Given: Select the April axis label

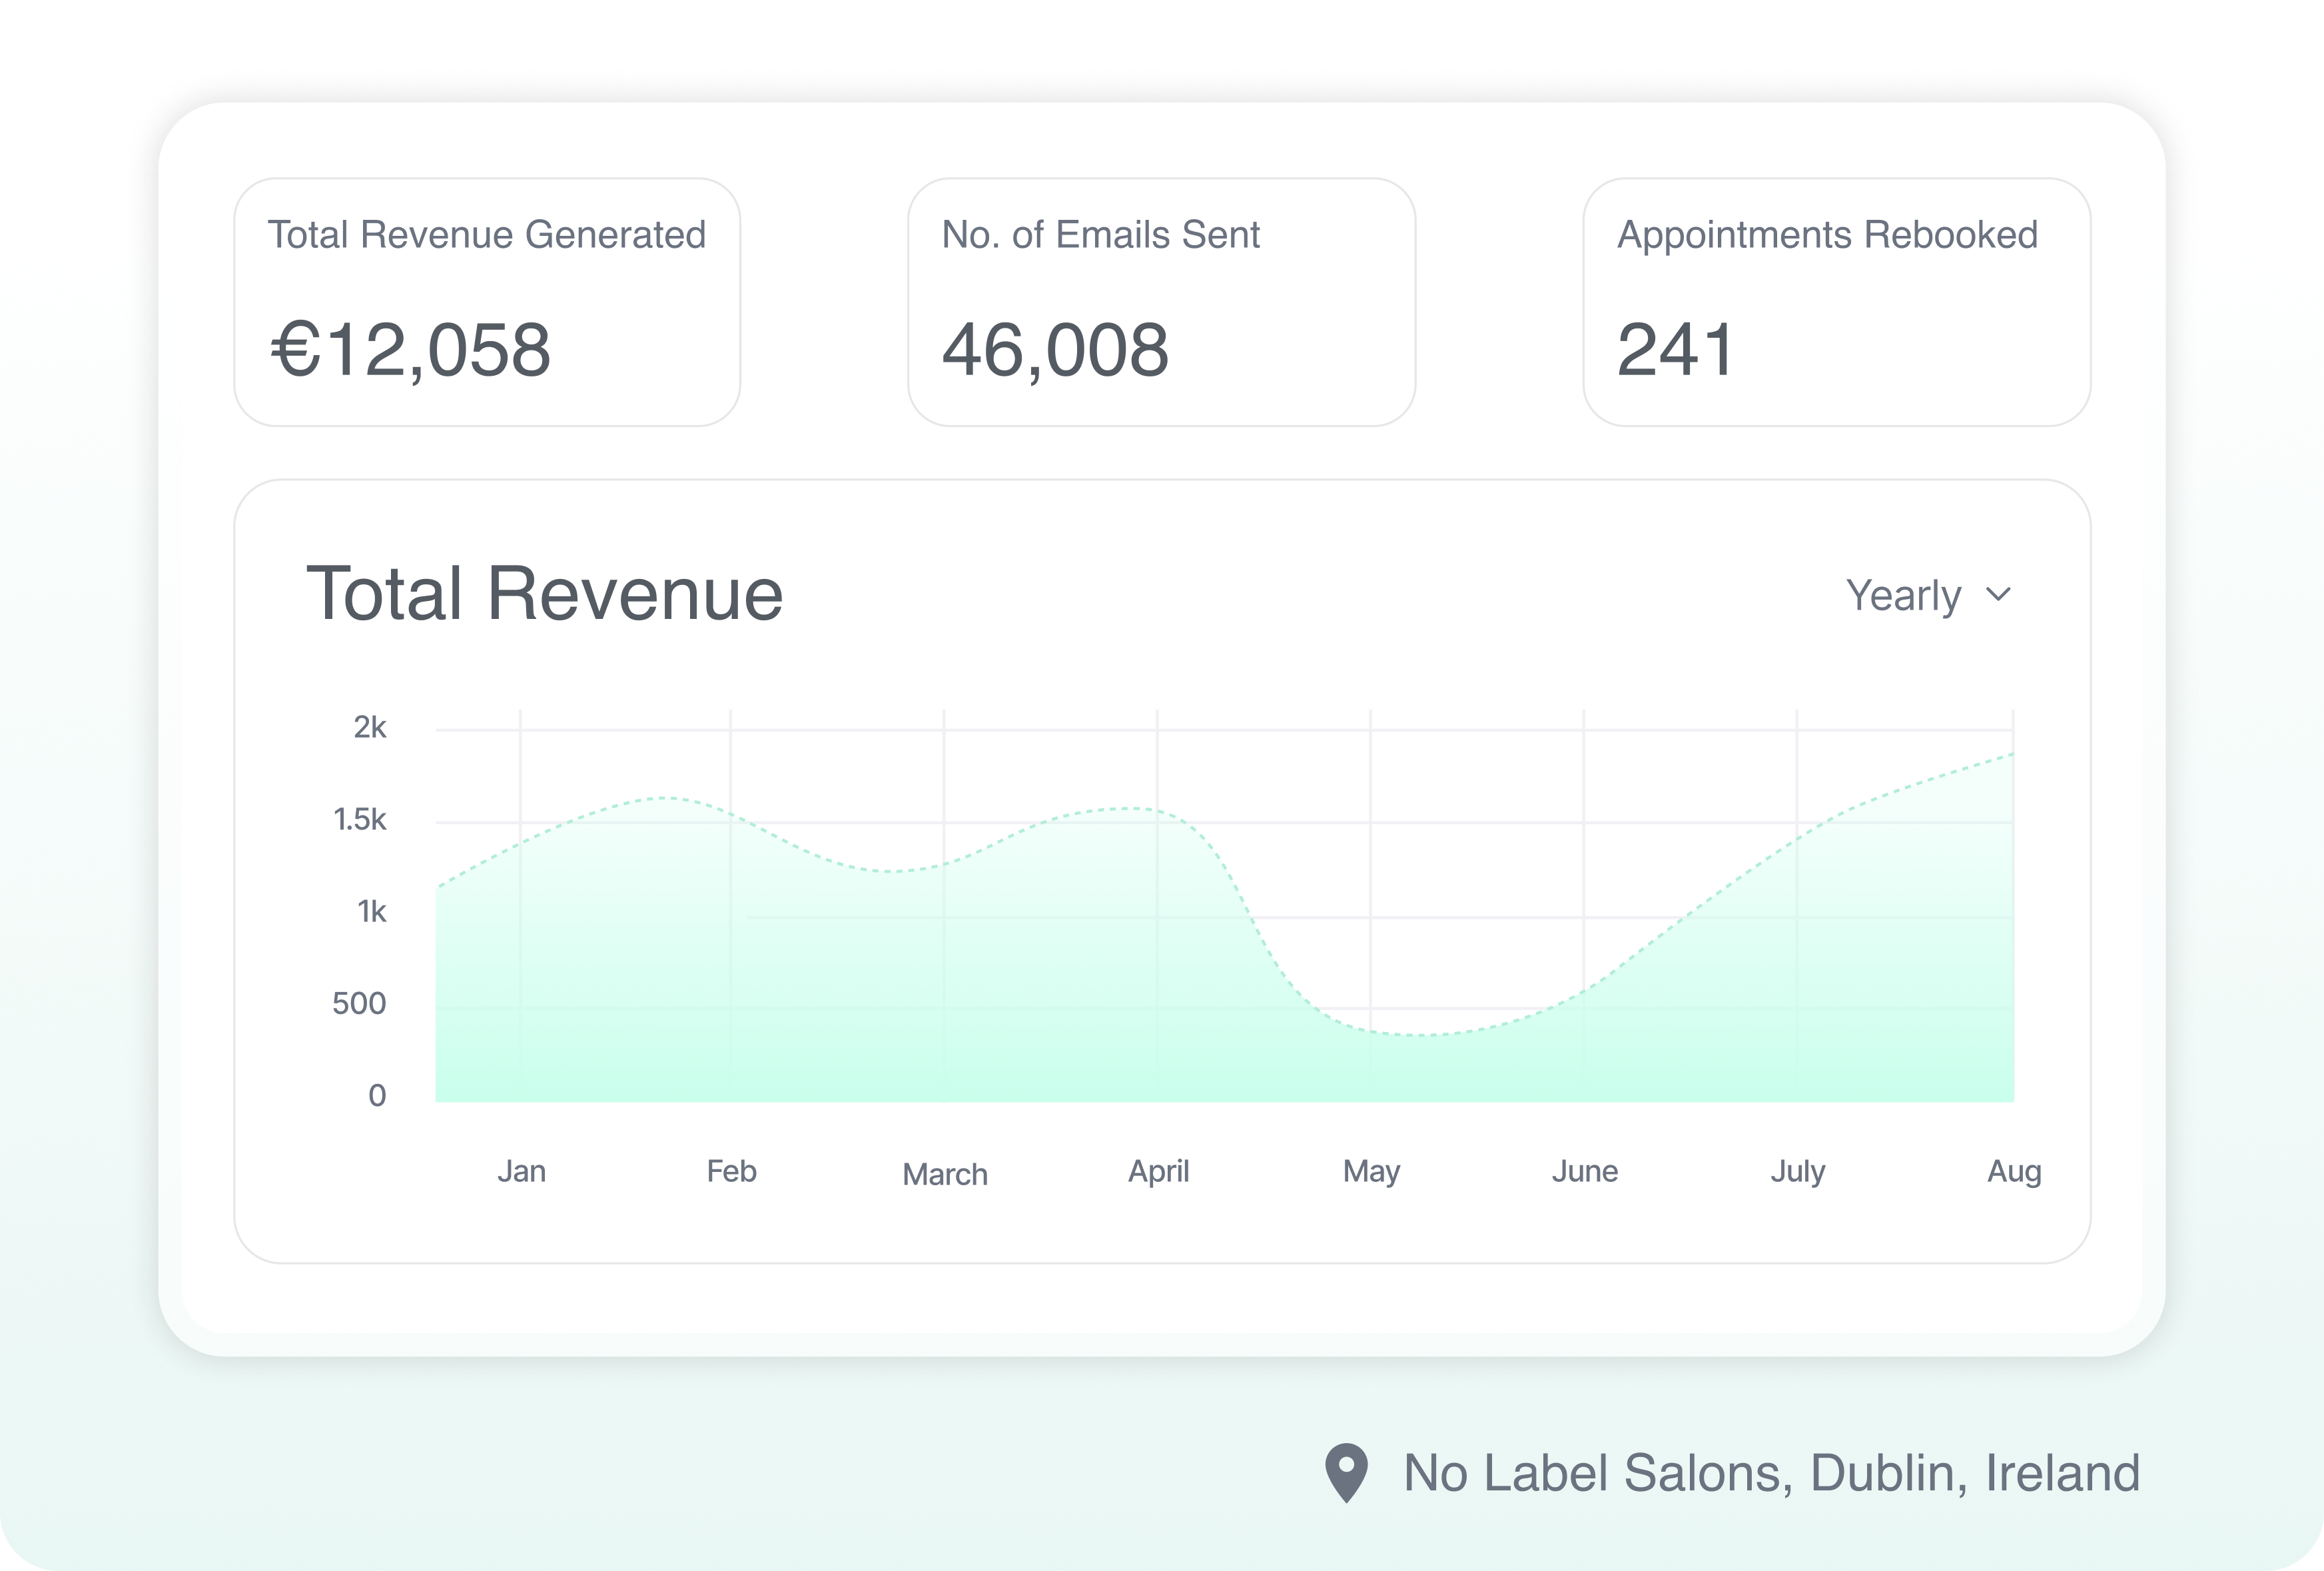Looking at the screenshot, I should click(1158, 1171).
